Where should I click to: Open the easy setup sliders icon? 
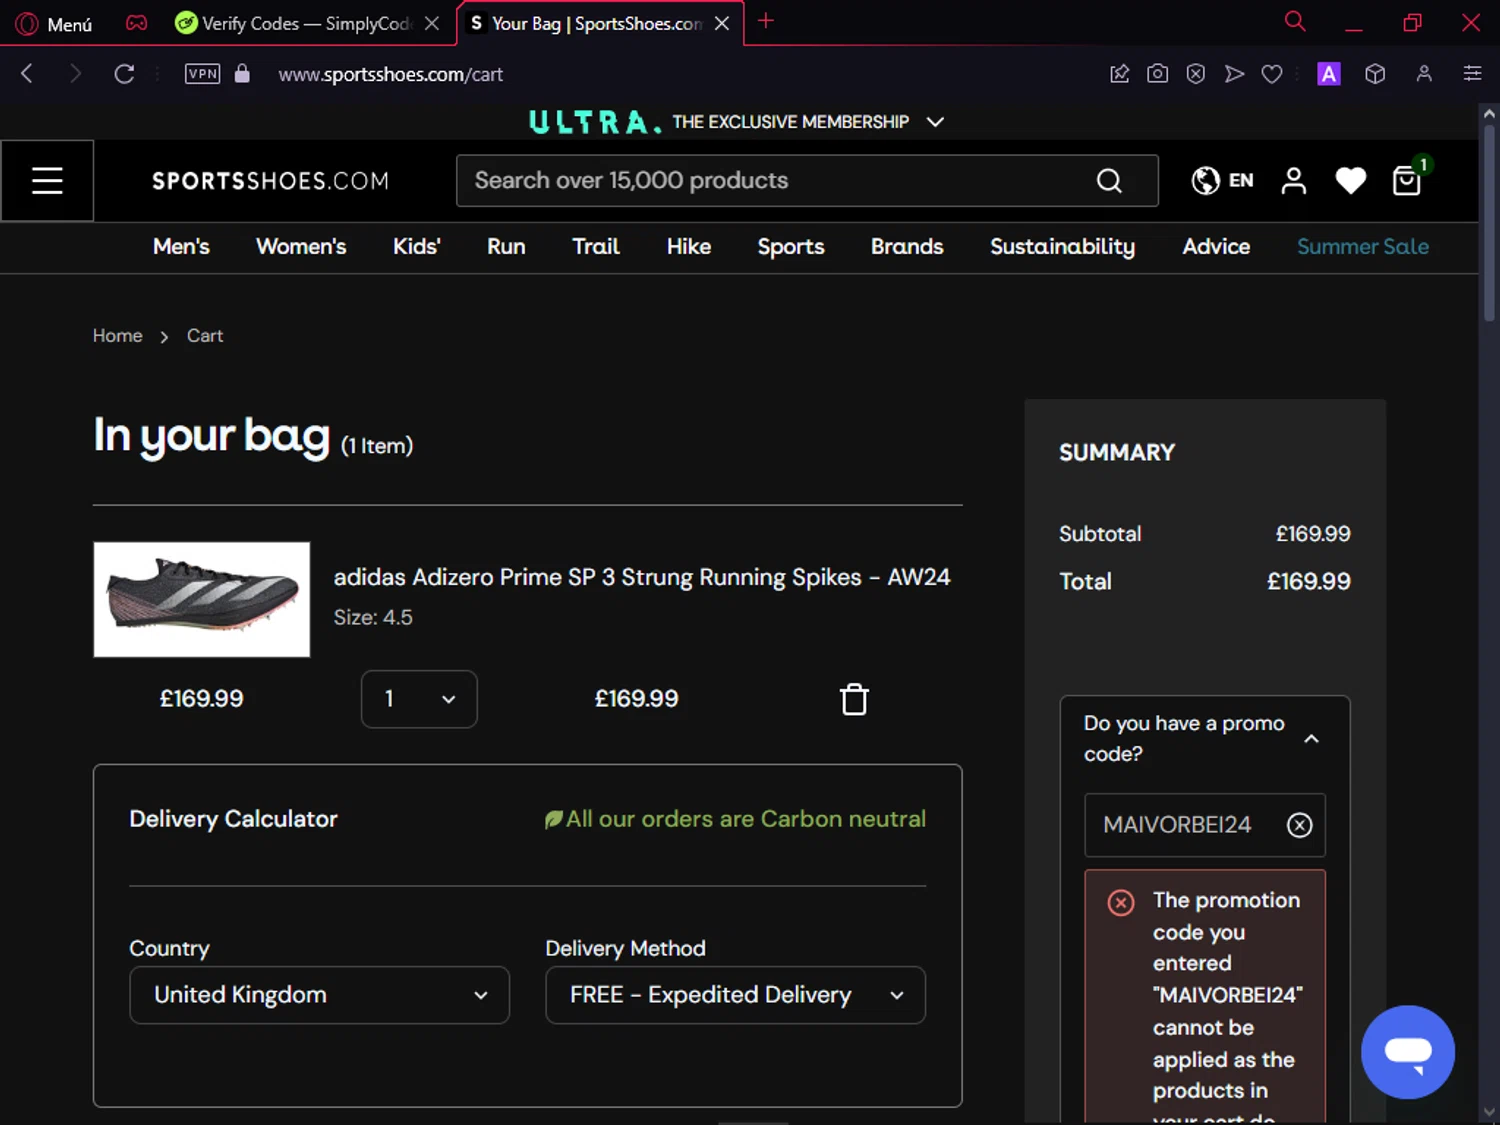tap(1472, 74)
